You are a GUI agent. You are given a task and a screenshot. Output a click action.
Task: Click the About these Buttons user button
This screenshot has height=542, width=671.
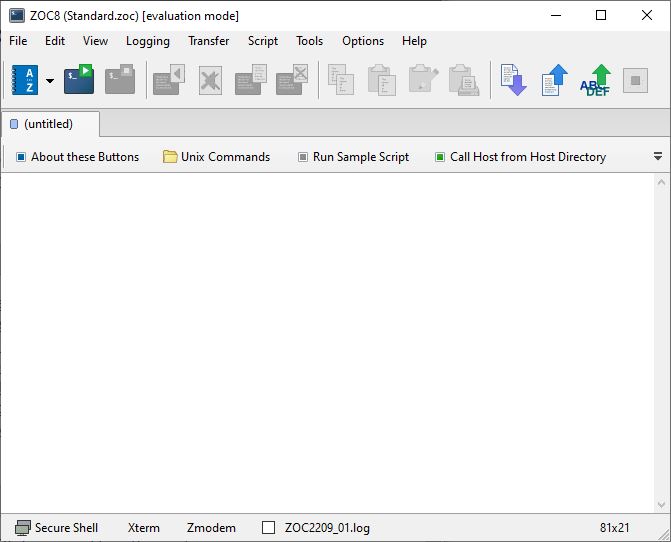coord(77,157)
